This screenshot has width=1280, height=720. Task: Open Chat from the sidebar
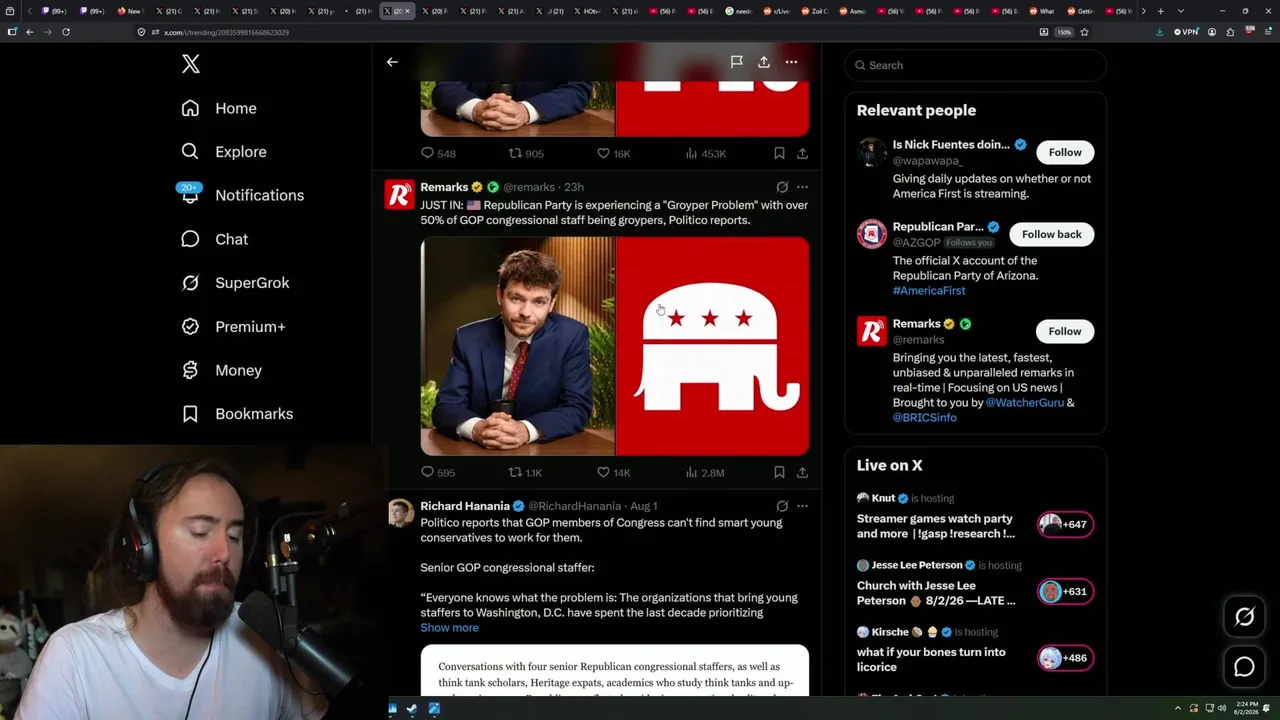click(214, 239)
